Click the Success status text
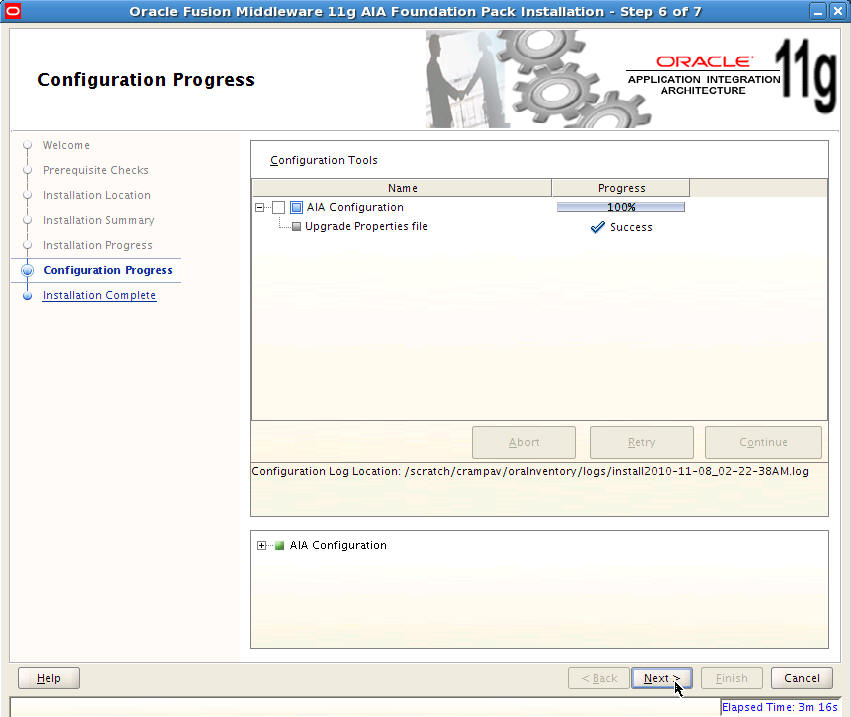The image size is (851, 717). 631,227
